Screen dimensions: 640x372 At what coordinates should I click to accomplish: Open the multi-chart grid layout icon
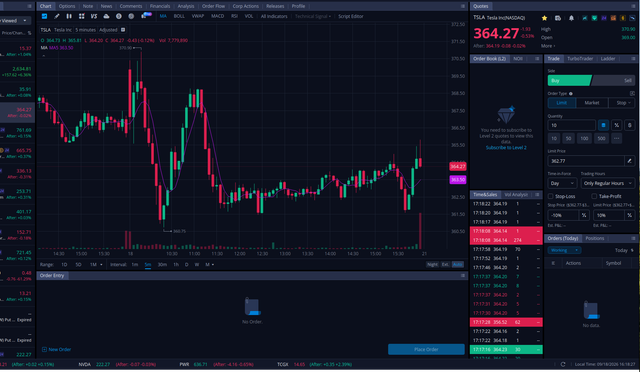[82, 16]
